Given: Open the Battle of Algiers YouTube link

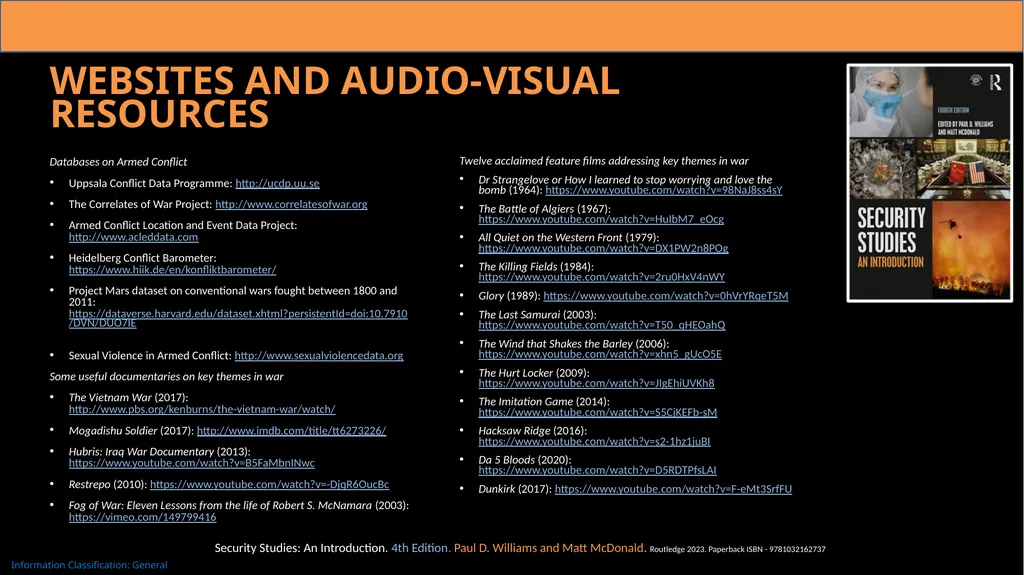Looking at the screenshot, I should 601,220.
